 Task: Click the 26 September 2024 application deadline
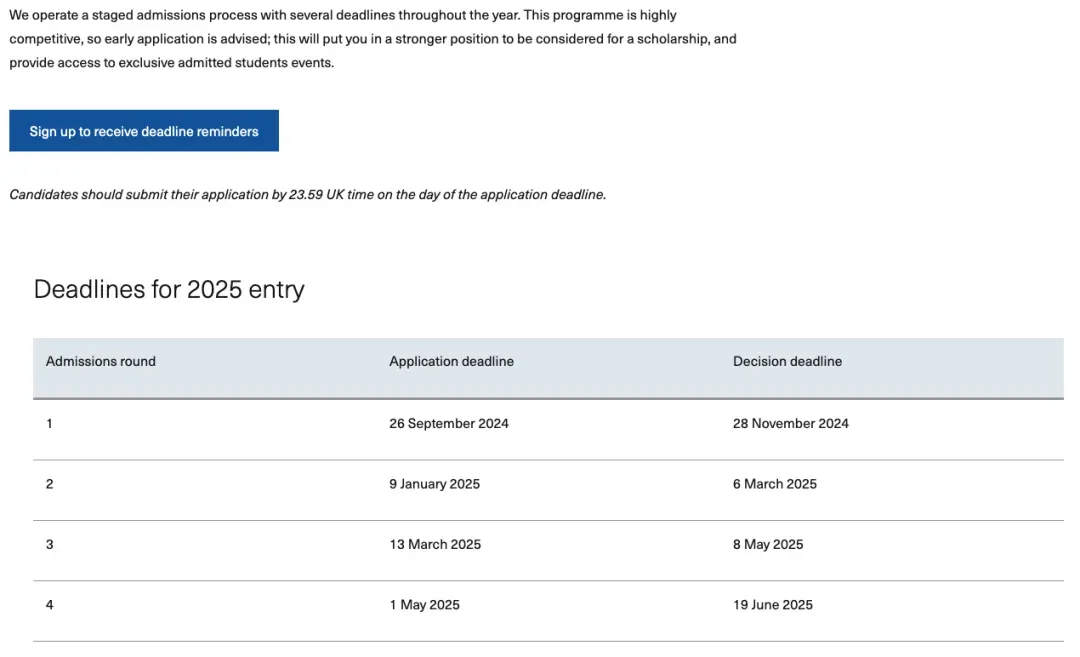tap(449, 423)
